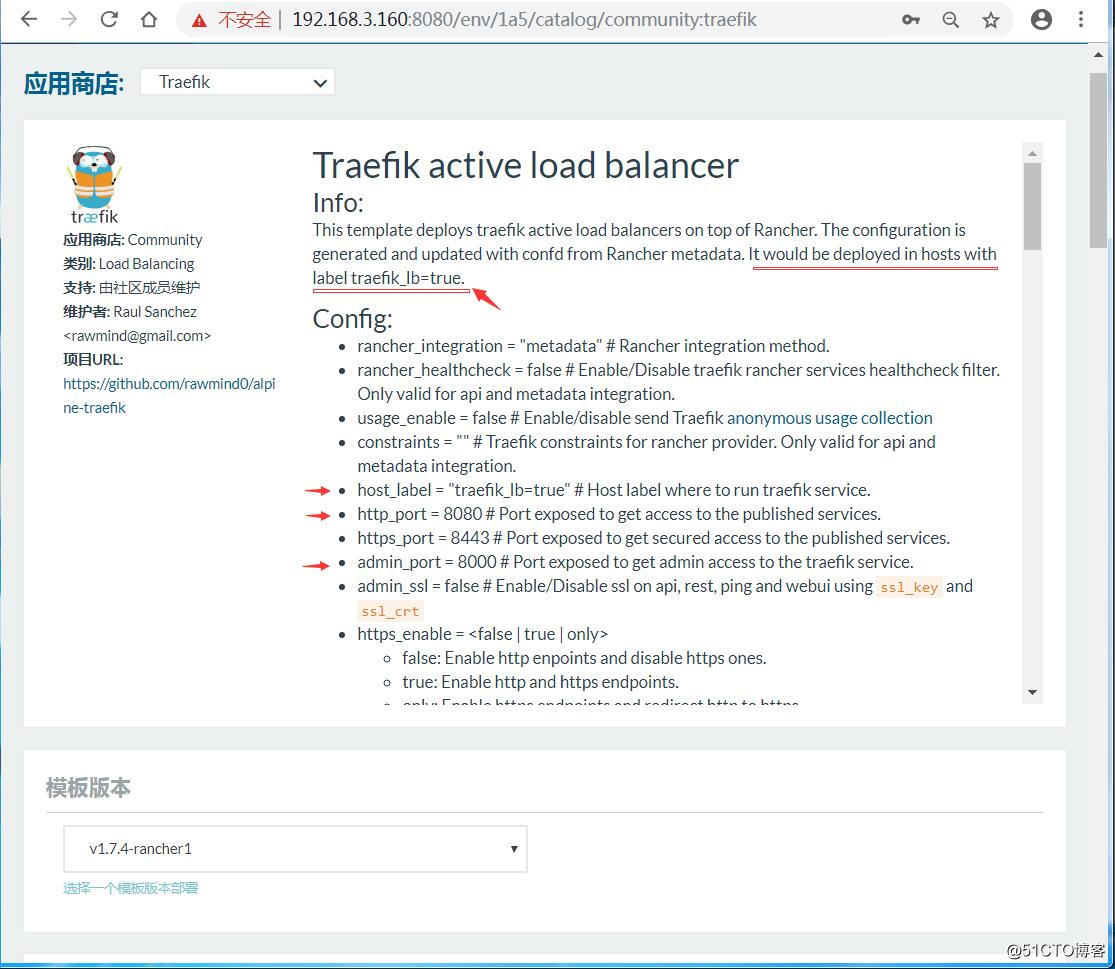Open the user profile avatar icon

tap(1041, 19)
